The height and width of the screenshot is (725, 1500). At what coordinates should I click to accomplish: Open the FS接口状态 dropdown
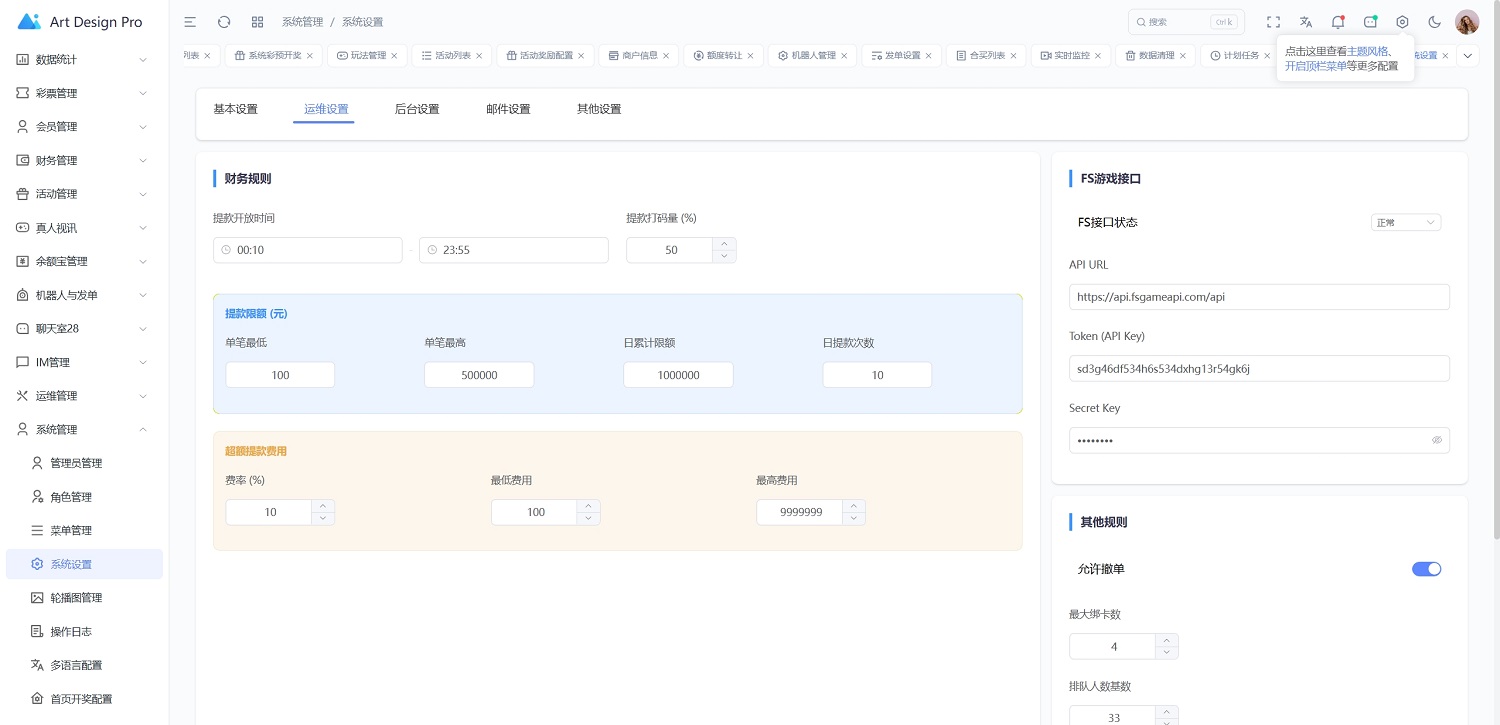click(x=1405, y=222)
